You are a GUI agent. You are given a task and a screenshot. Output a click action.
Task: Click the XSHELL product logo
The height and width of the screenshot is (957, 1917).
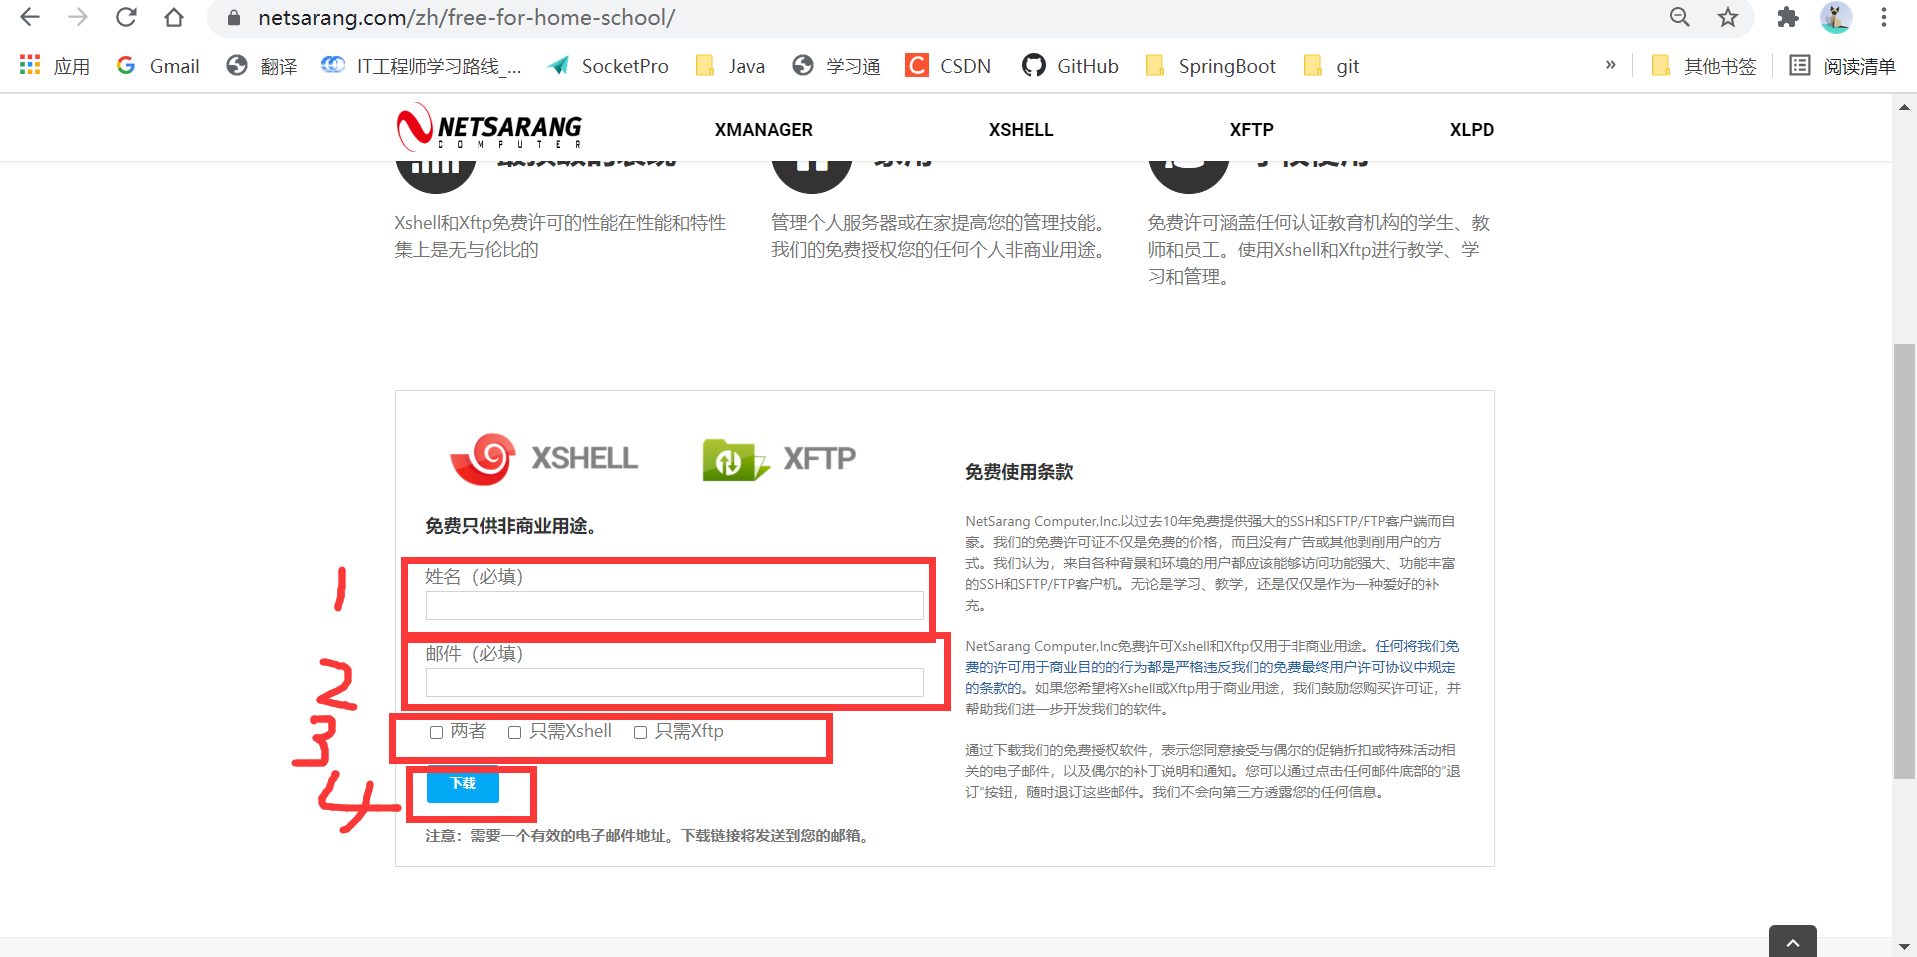543,458
